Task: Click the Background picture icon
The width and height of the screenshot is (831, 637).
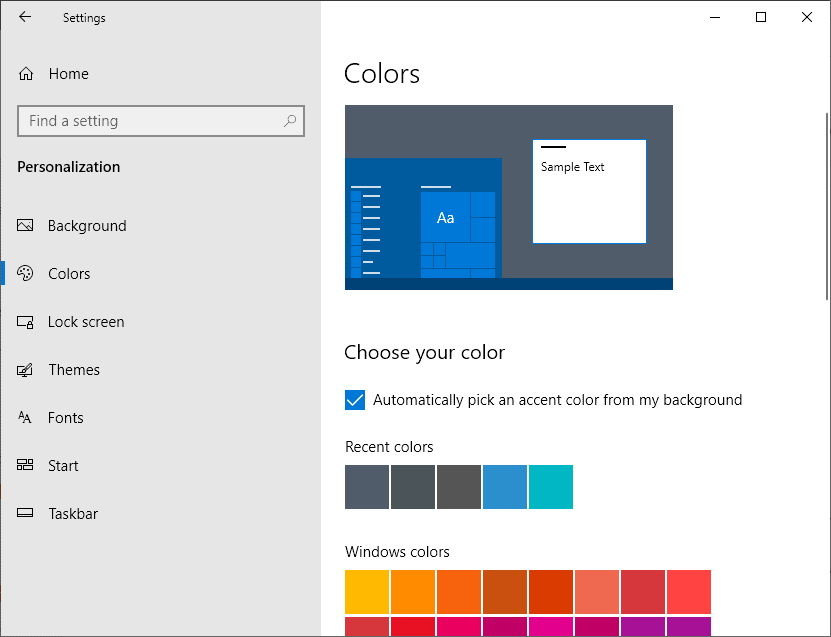Action: click(x=26, y=226)
